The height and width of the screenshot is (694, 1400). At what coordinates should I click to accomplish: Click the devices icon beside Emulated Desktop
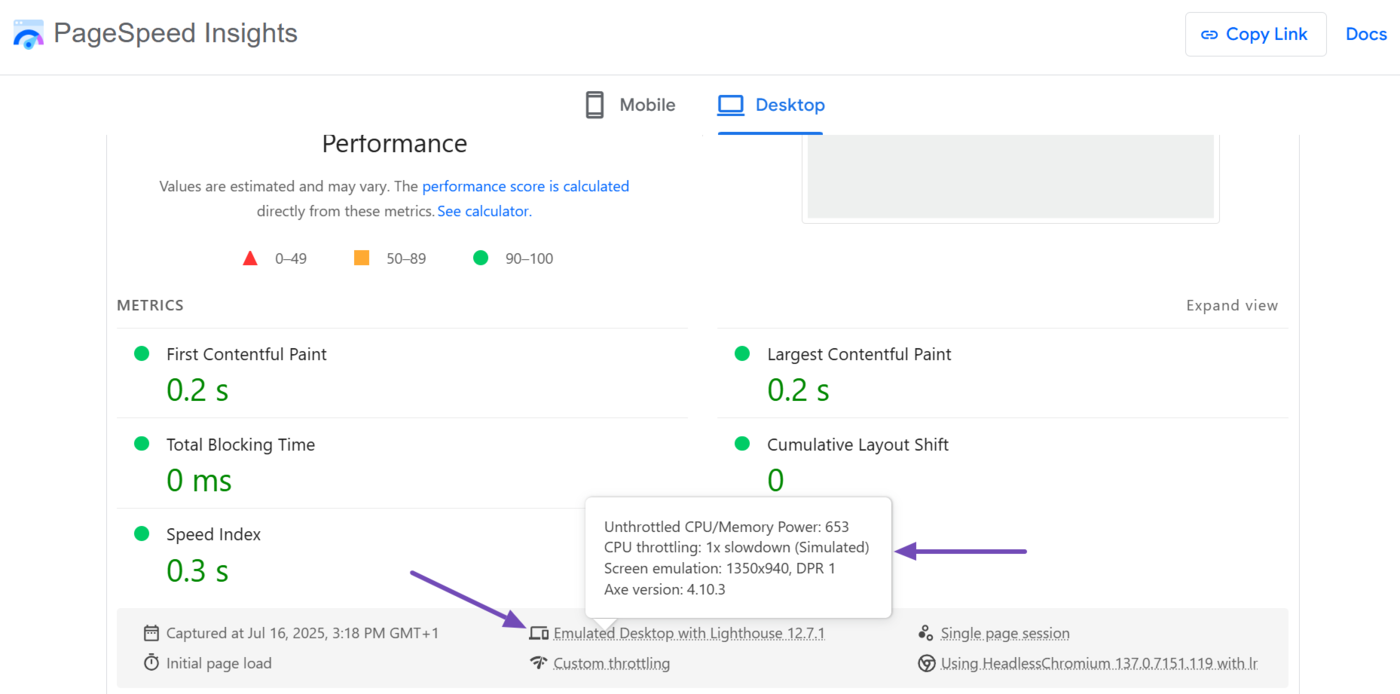coord(538,633)
